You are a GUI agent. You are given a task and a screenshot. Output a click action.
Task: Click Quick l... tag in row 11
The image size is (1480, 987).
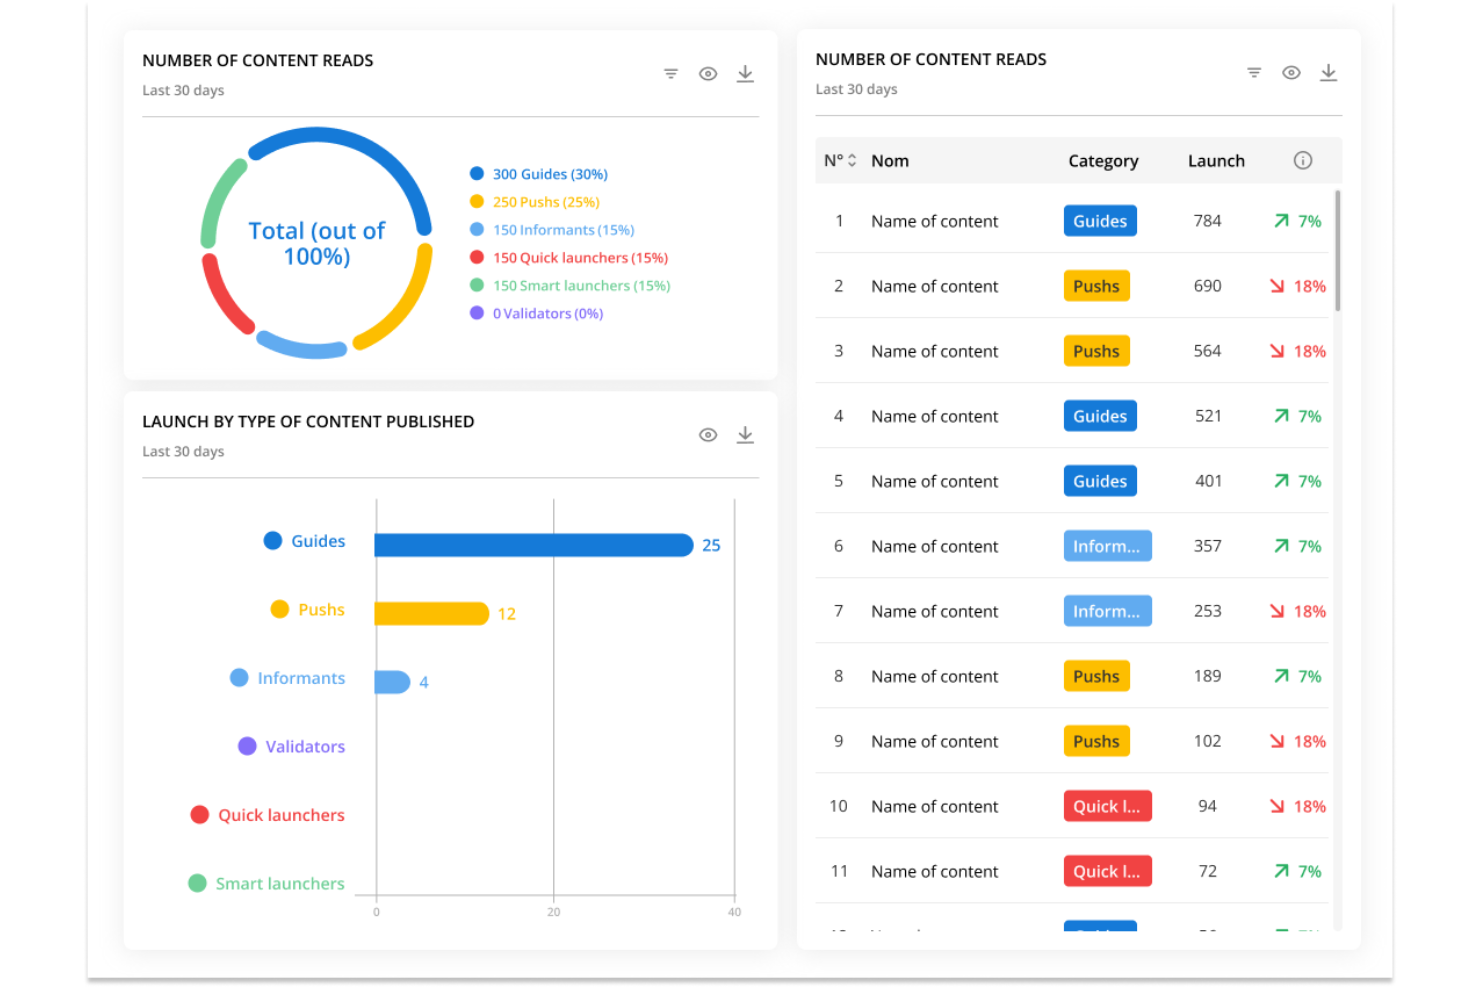1107,871
